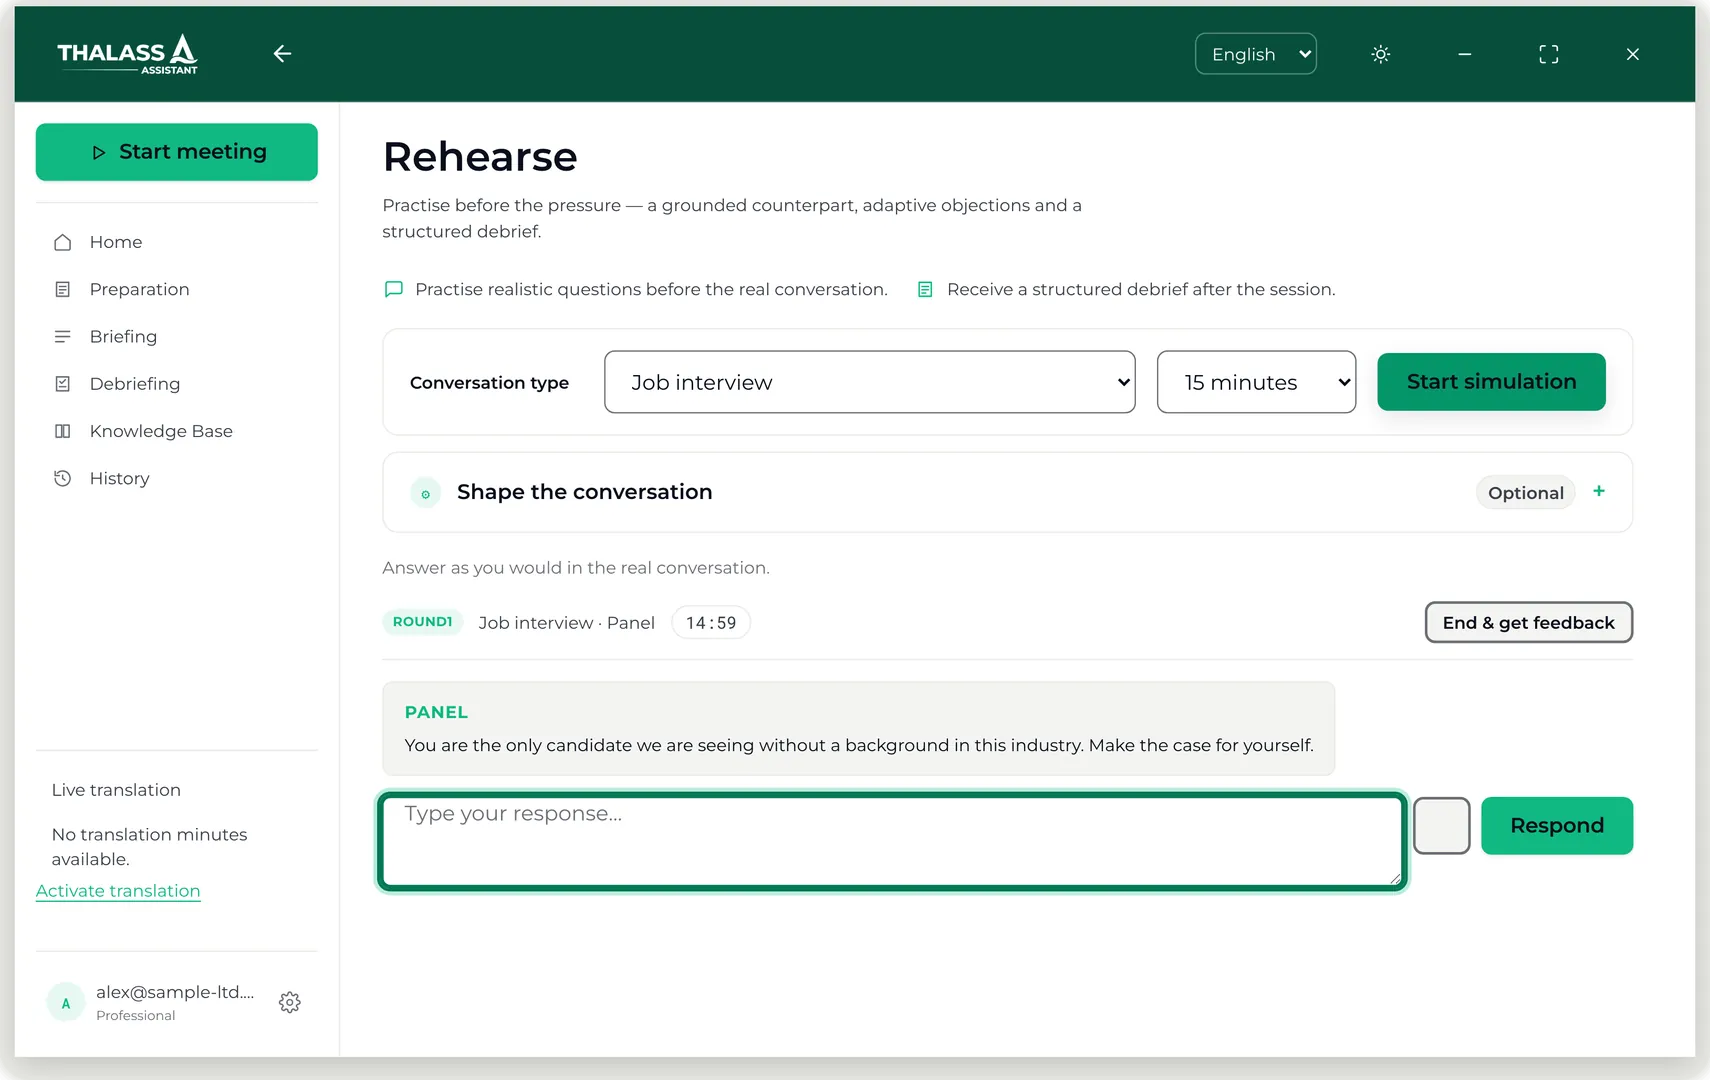The height and width of the screenshot is (1080, 1710).
Task: Click the user avatar letter A
Action: pos(66,1002)
